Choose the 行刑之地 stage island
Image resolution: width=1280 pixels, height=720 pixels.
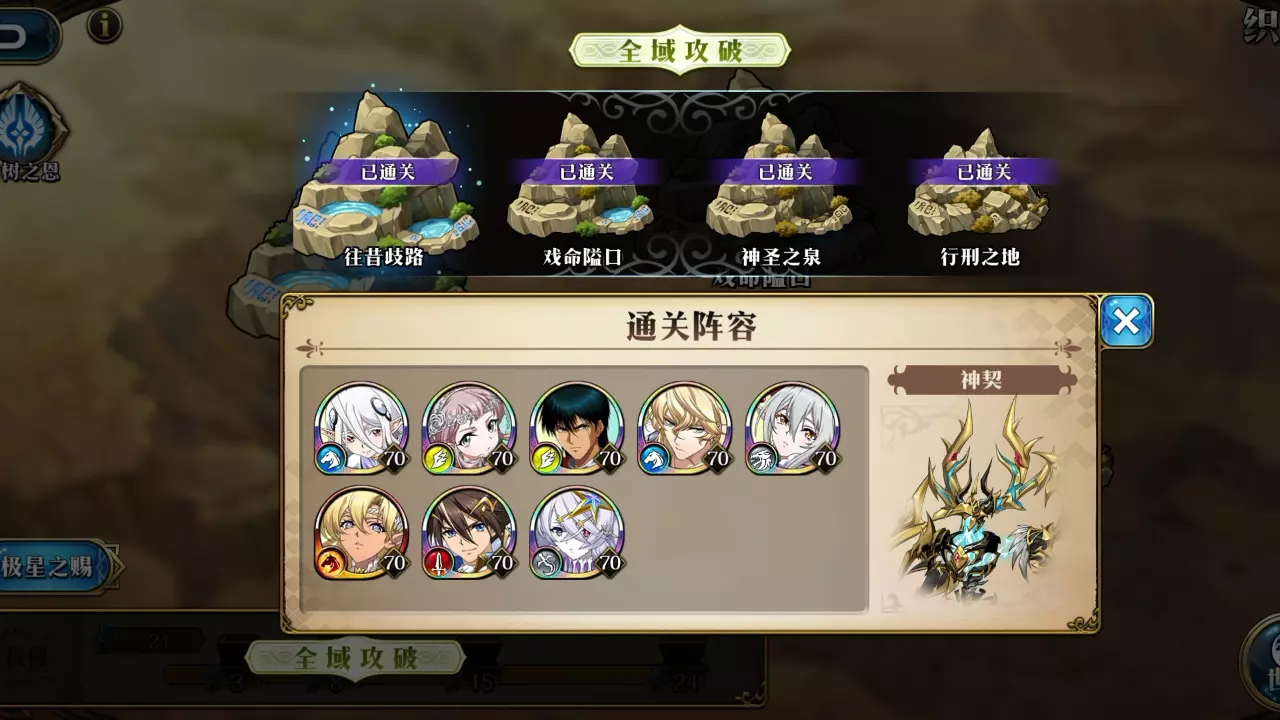[x=980, y=190]
